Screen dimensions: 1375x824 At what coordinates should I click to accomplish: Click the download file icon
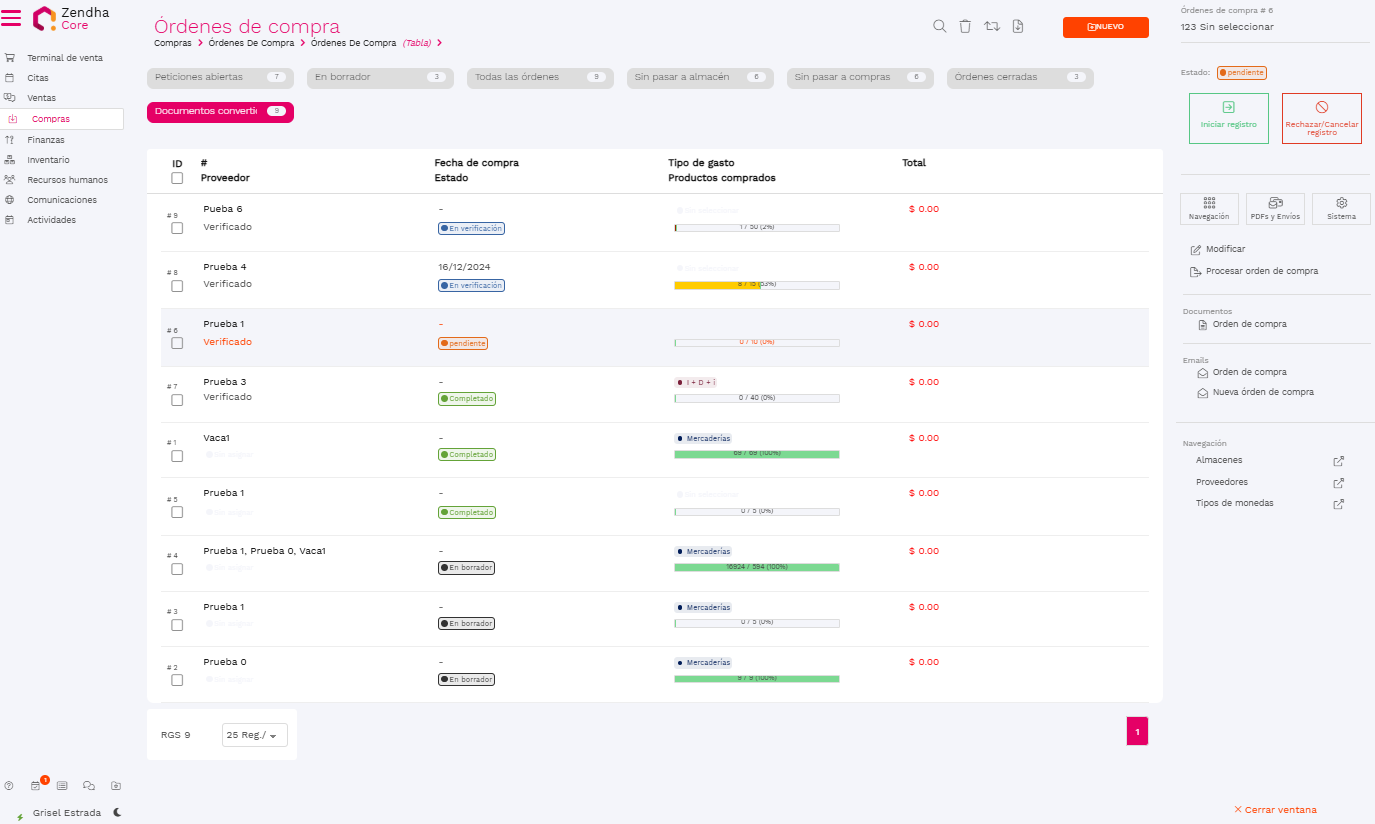pyautogui.click(x=1018, y=27)
